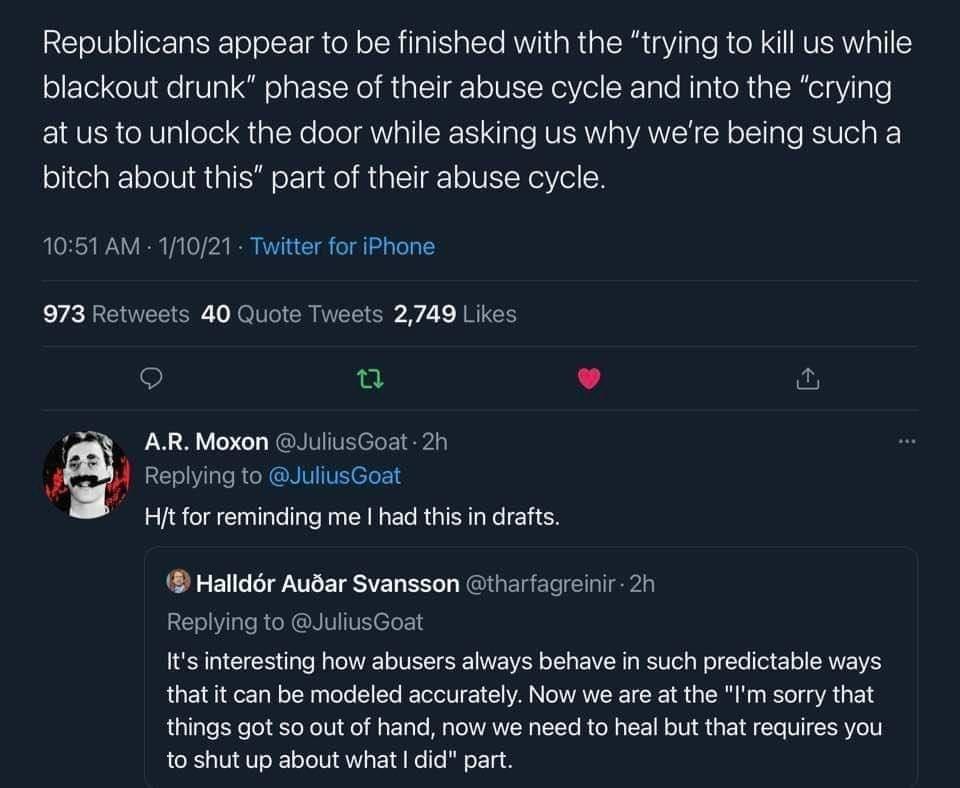Visit the @JuliusGoat handle beside A.R. Moxon
The image size is (960, 788).
tap(341, 441)
